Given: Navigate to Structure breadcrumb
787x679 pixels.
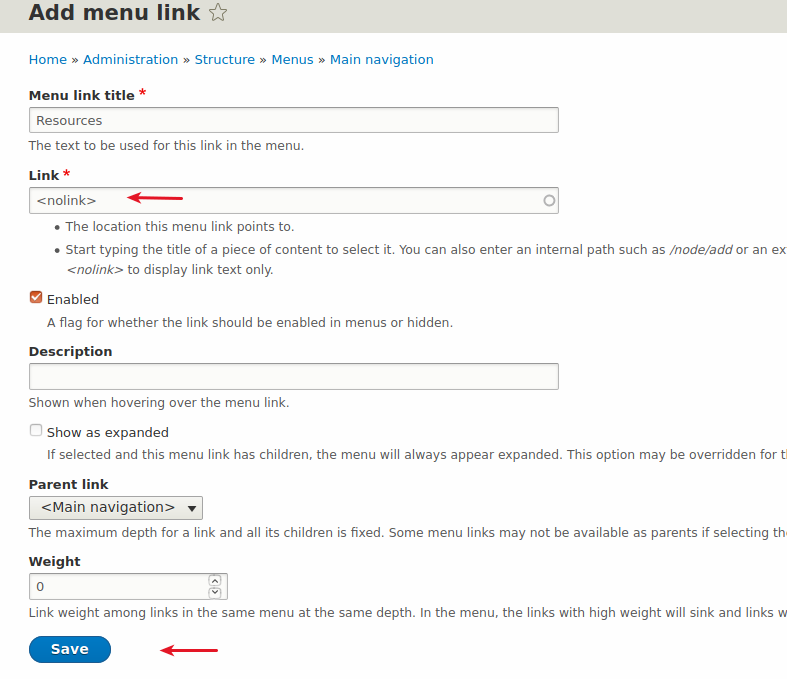Looking at the screenshot, I should coord(225,60).
